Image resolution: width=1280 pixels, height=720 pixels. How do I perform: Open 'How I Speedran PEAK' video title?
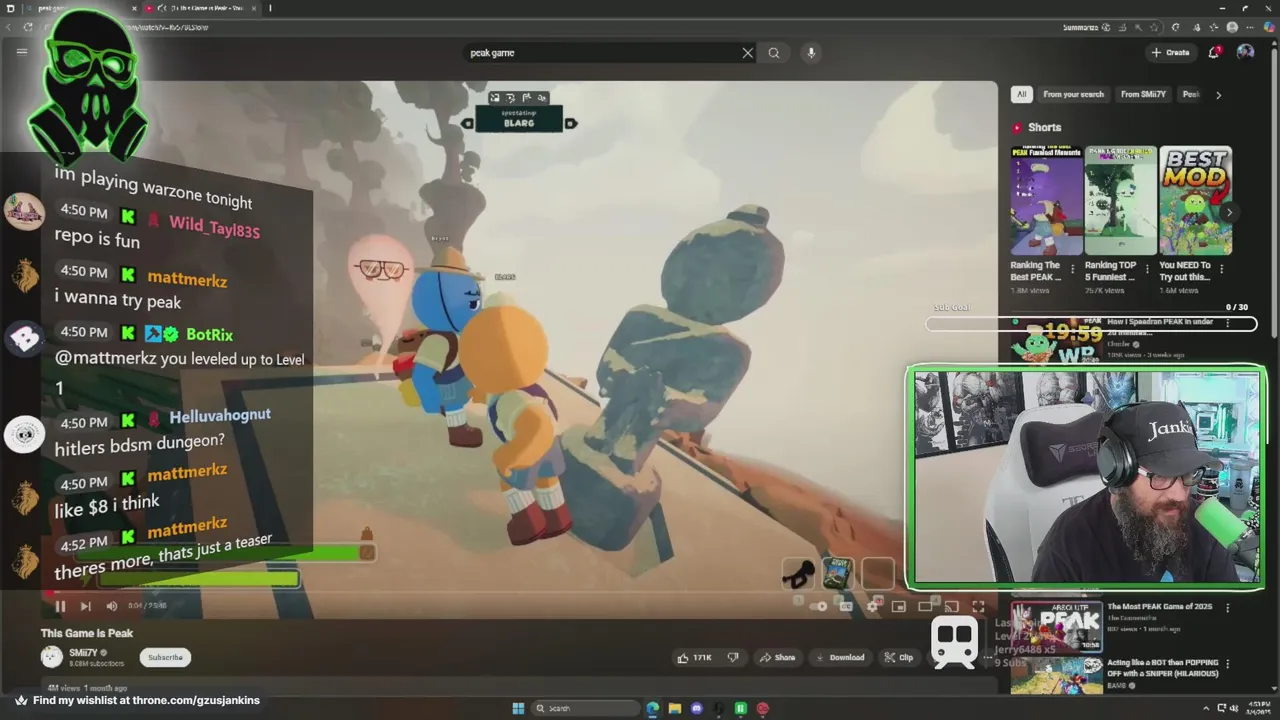[1160, 327]
